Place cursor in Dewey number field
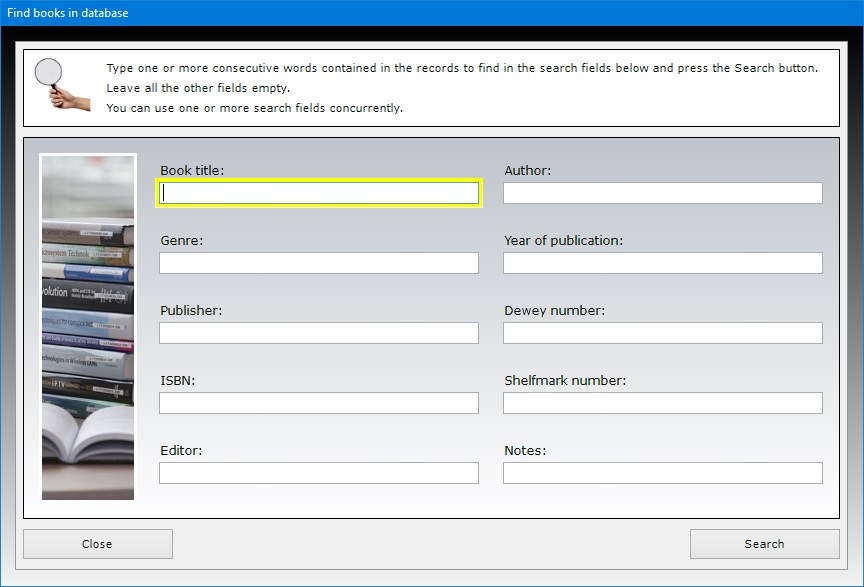 tap(662, 333)
